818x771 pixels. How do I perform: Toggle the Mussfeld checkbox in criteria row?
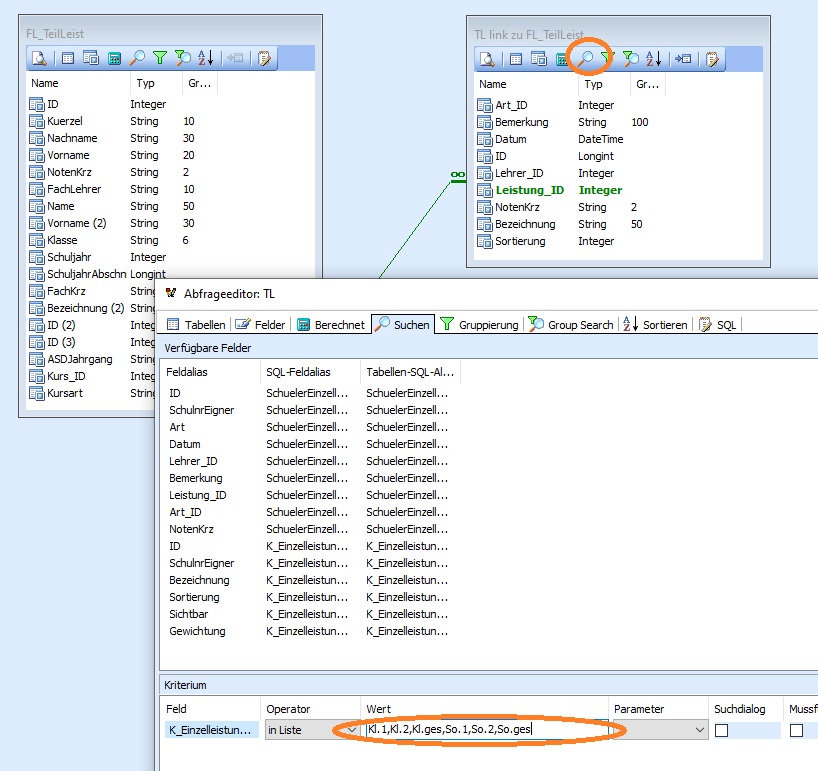click(796, 731)
